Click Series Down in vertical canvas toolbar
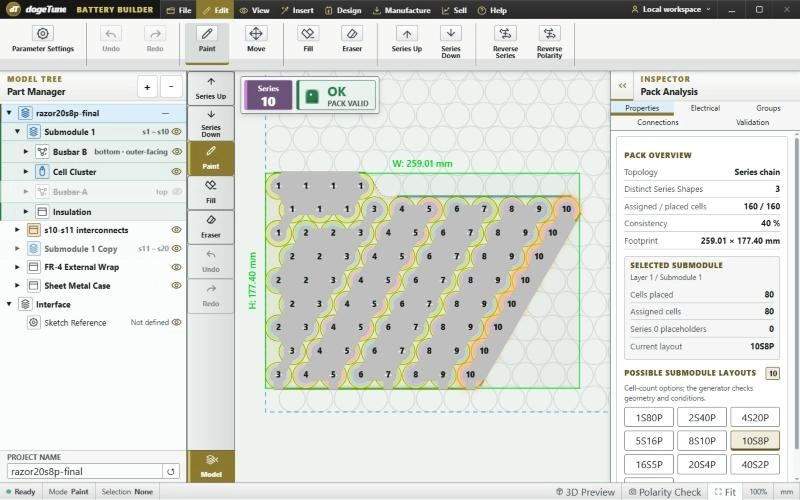 [x=211, y=123]
